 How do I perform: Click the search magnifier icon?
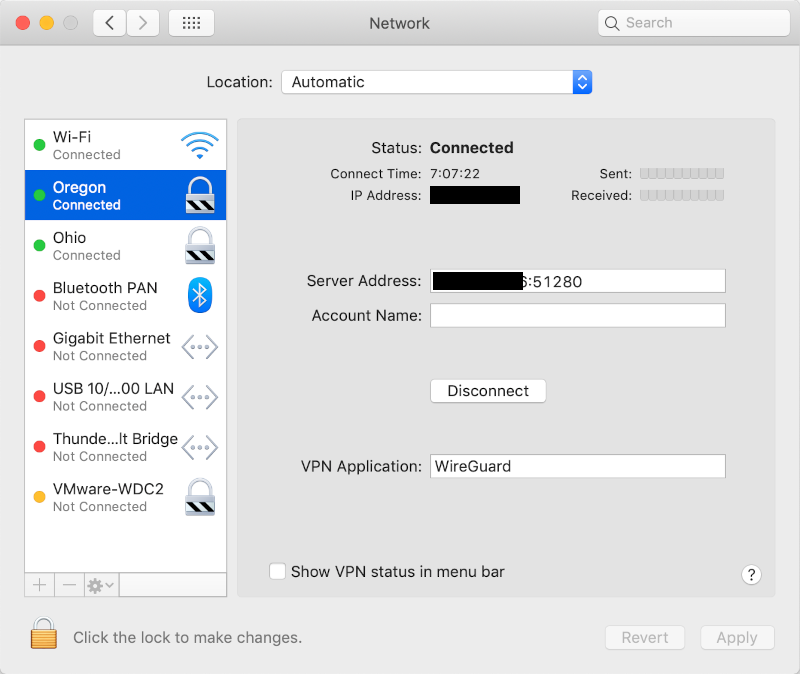click(x=612, y=23)
